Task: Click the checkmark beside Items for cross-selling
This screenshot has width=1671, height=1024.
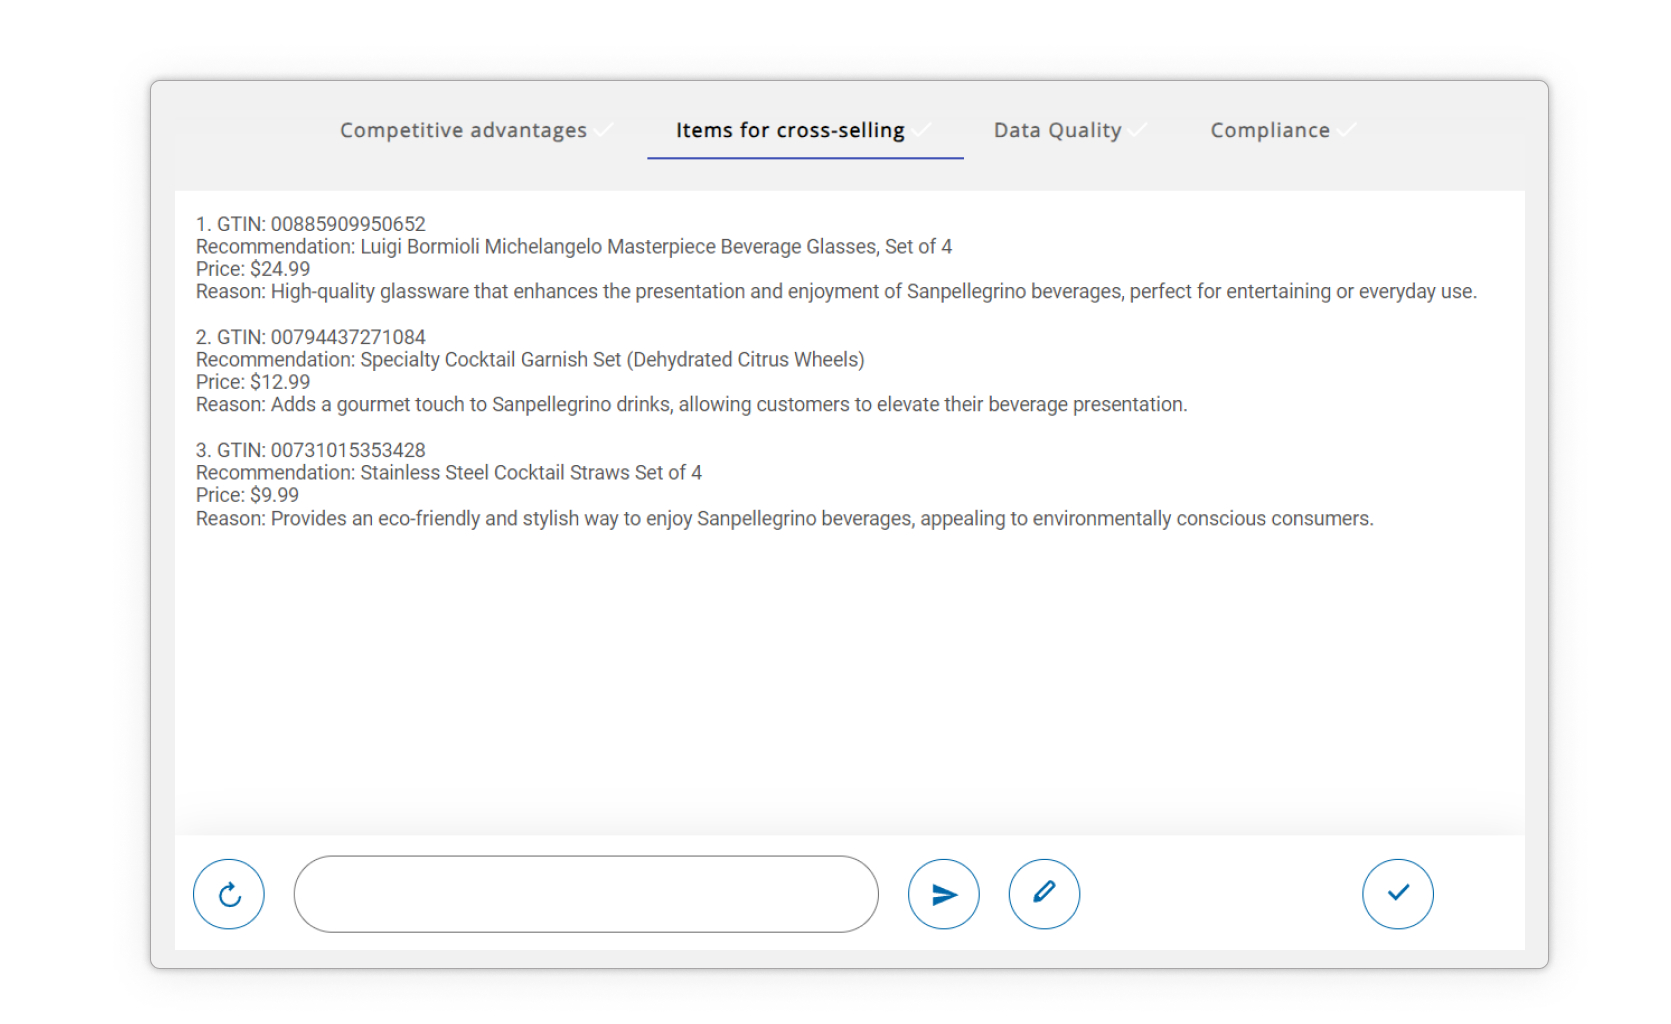Action: [x=921, y=130]
